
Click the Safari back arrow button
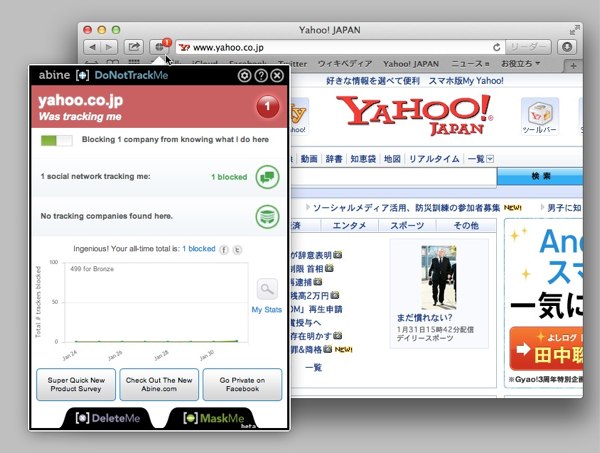pos(92,47)
